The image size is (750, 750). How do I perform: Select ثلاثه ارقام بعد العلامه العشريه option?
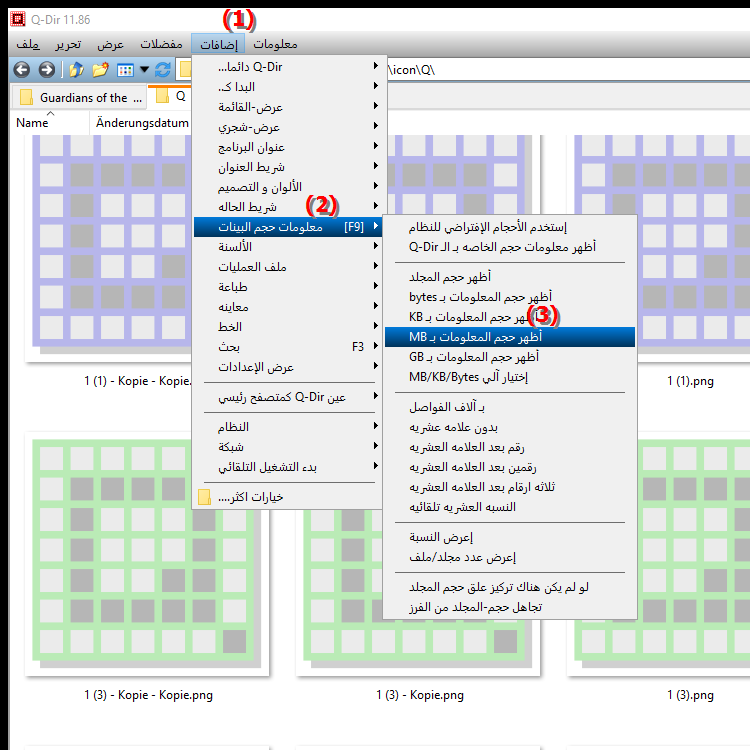(x=510, y=487)
